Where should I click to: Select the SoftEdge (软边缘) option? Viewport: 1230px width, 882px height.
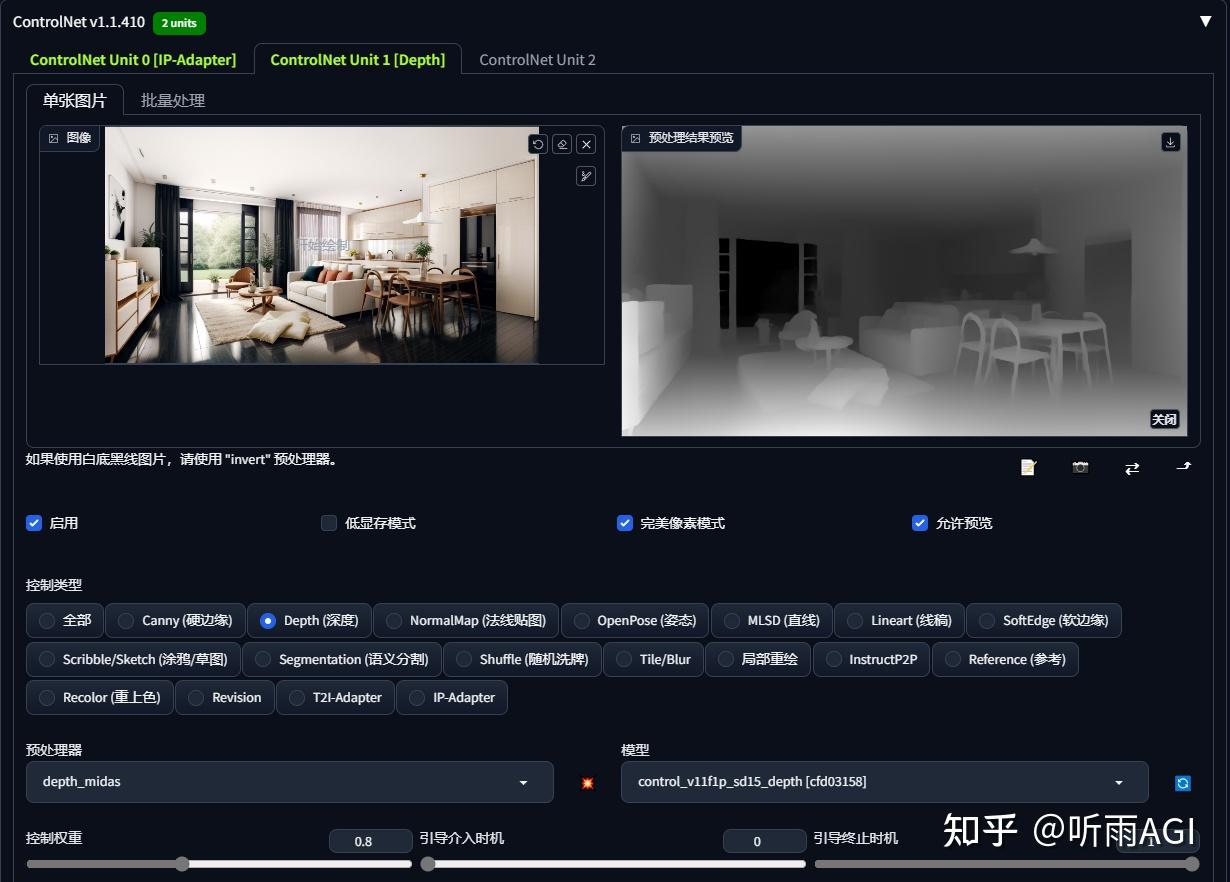(x=1044, y=620)
